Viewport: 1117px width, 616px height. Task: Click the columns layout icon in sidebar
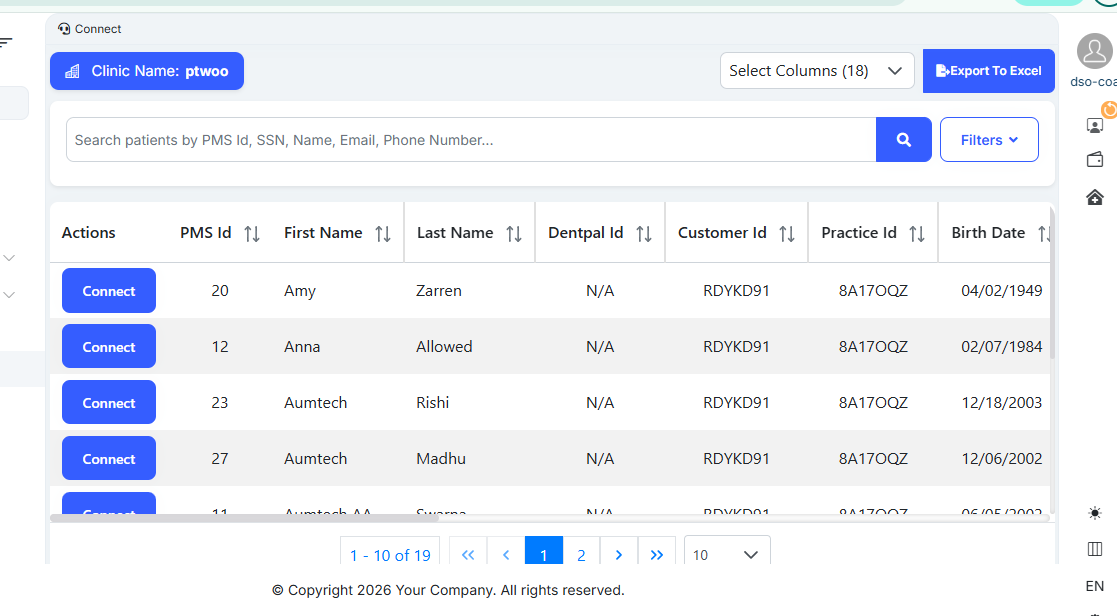[x=1094, y=549]
